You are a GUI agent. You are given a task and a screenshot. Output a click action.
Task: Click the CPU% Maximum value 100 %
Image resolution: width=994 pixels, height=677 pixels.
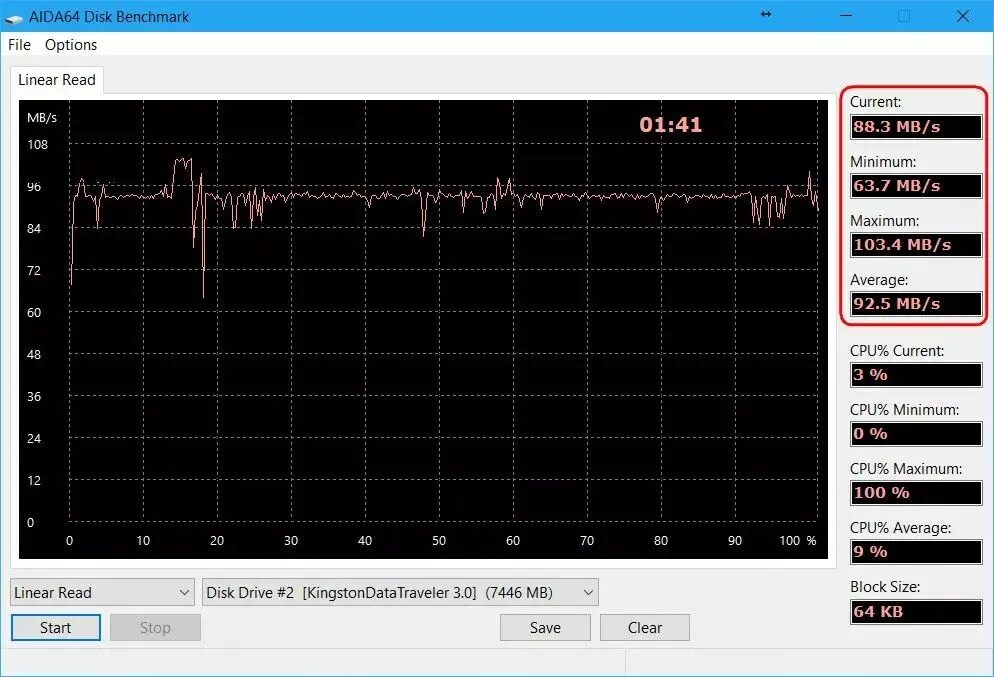916,493
